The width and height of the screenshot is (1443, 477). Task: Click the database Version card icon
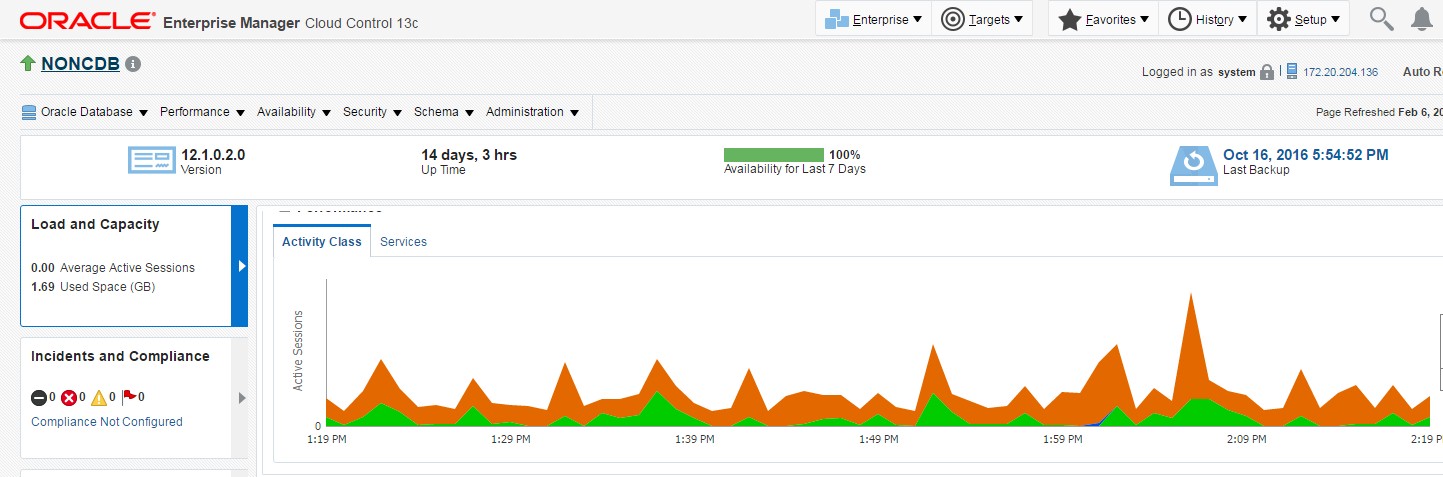[152, 161]
